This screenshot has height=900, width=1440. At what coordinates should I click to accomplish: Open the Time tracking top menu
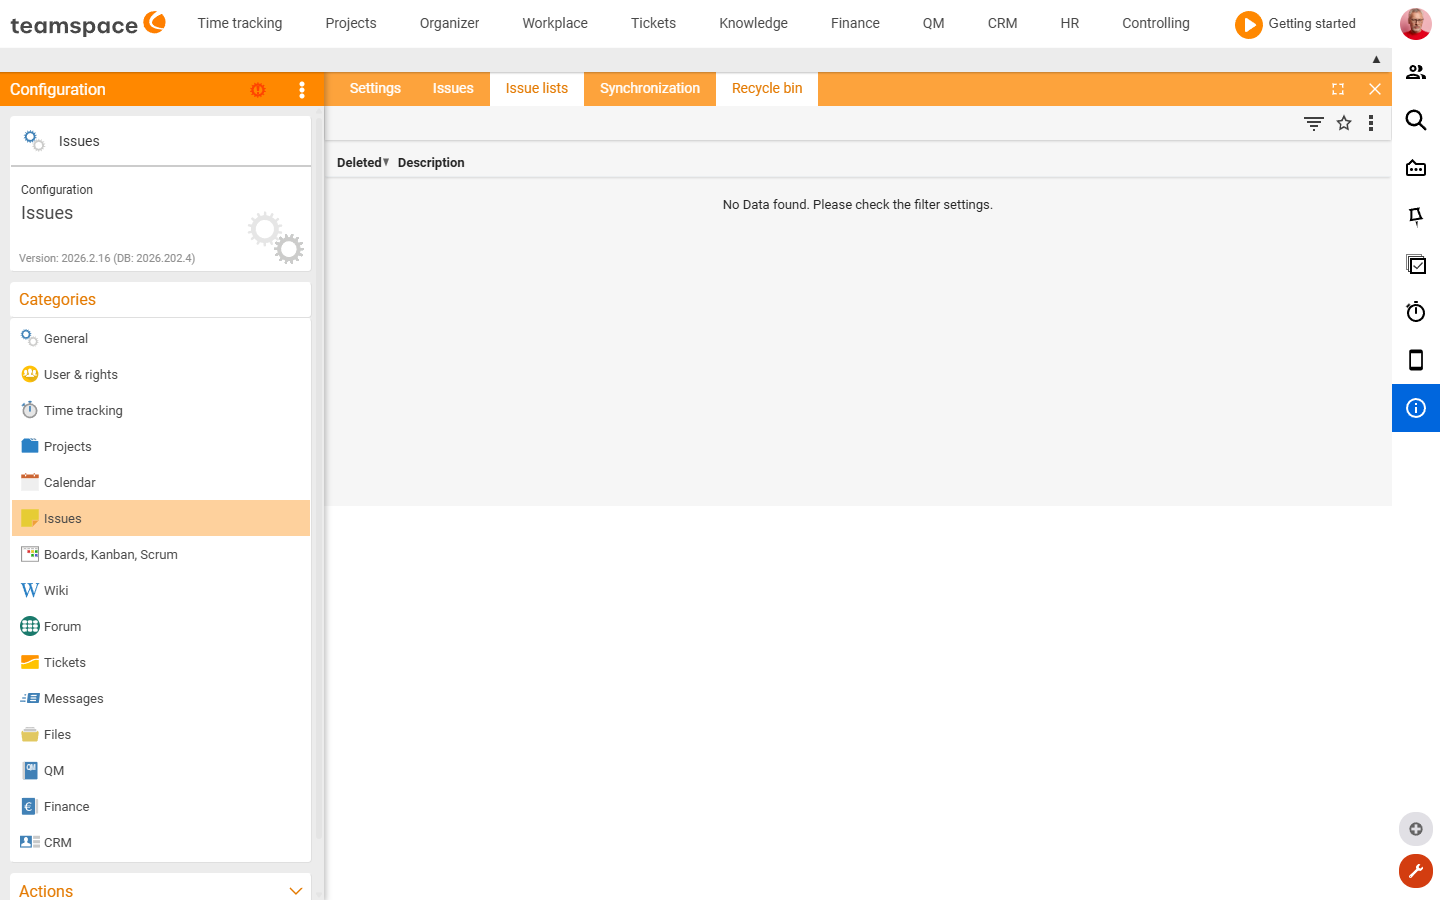coord(240,23)
